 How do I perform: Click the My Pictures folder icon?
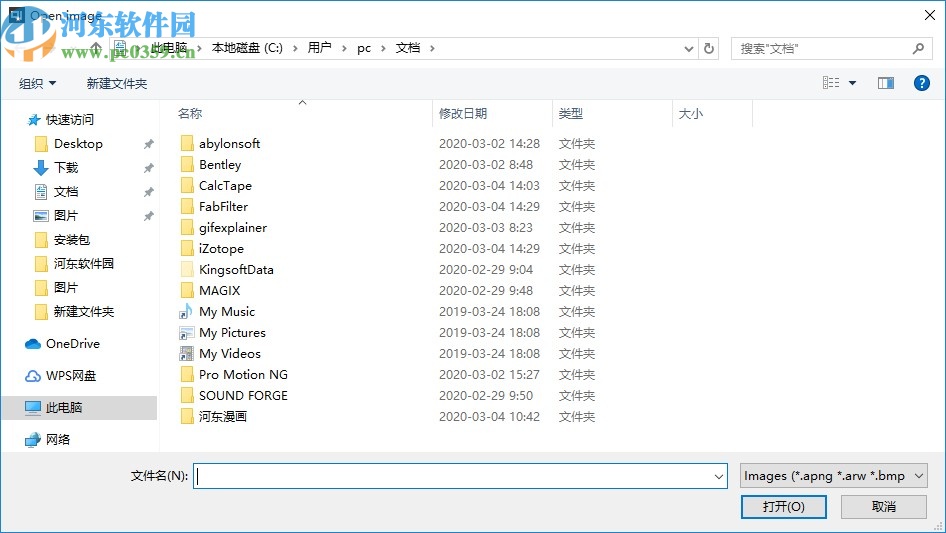(186, 333)
